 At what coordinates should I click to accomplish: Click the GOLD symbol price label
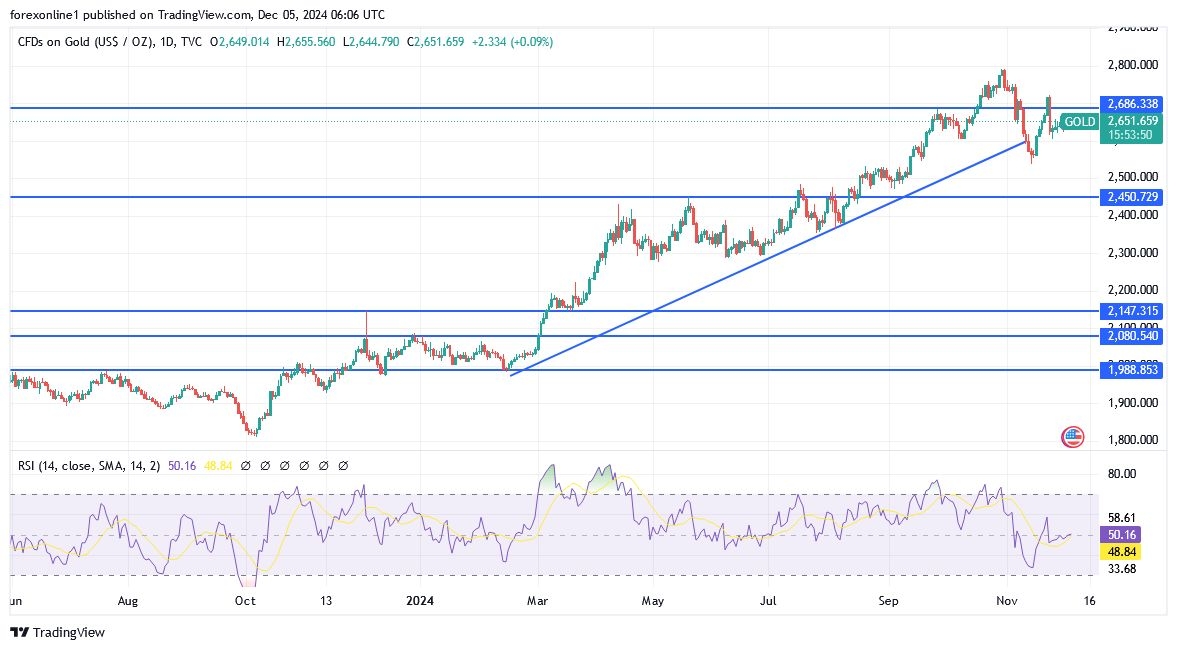[x=1079, y=121]
